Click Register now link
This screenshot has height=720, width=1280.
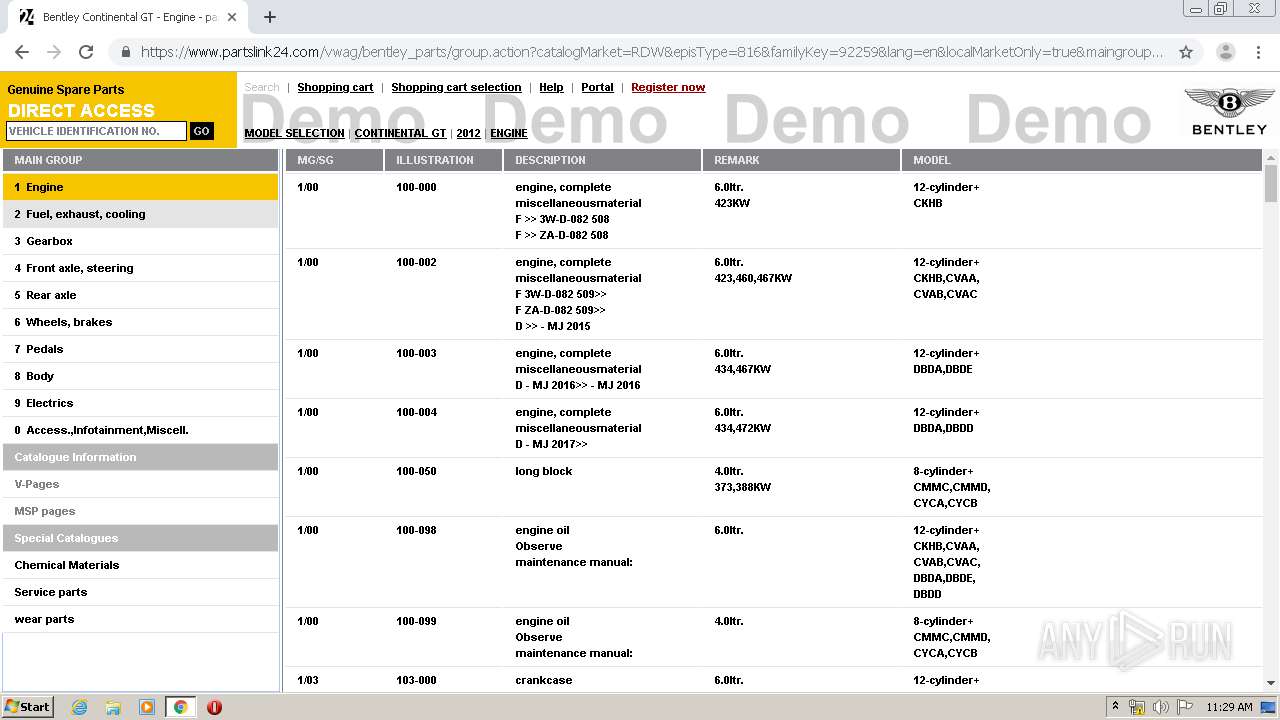[x=668, y=87]
